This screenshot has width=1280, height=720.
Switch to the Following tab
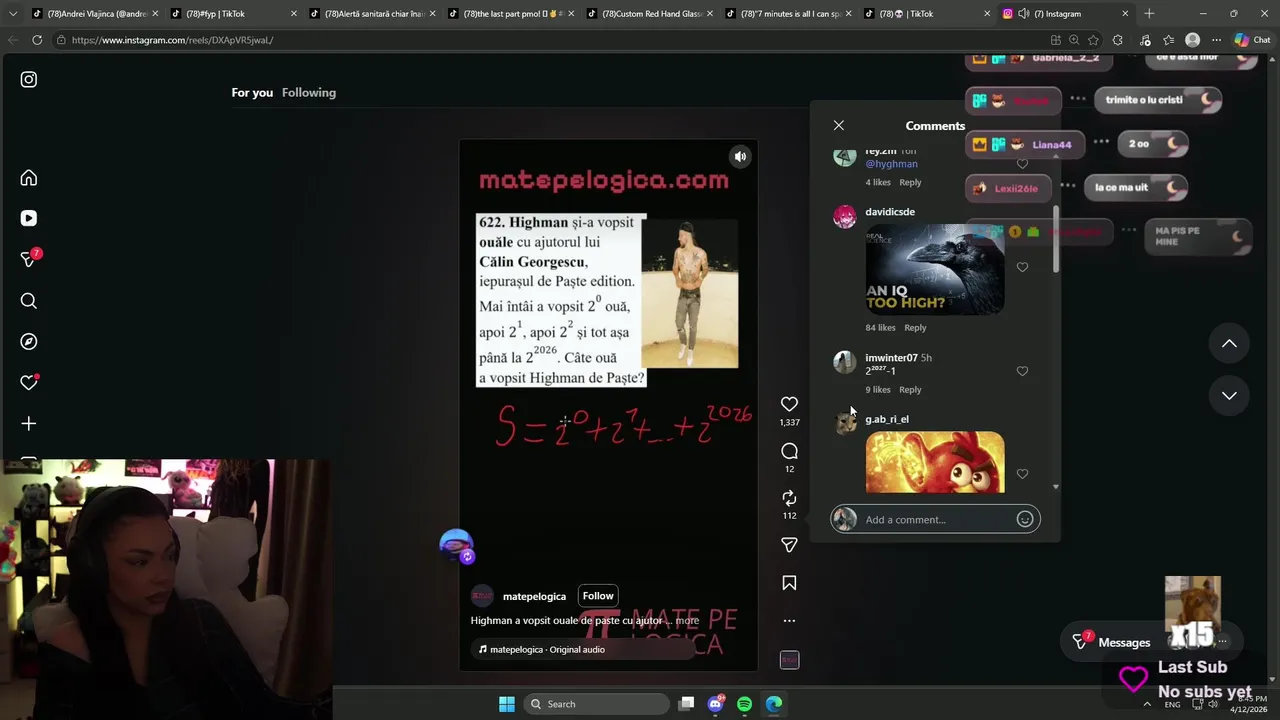[309, 93]
